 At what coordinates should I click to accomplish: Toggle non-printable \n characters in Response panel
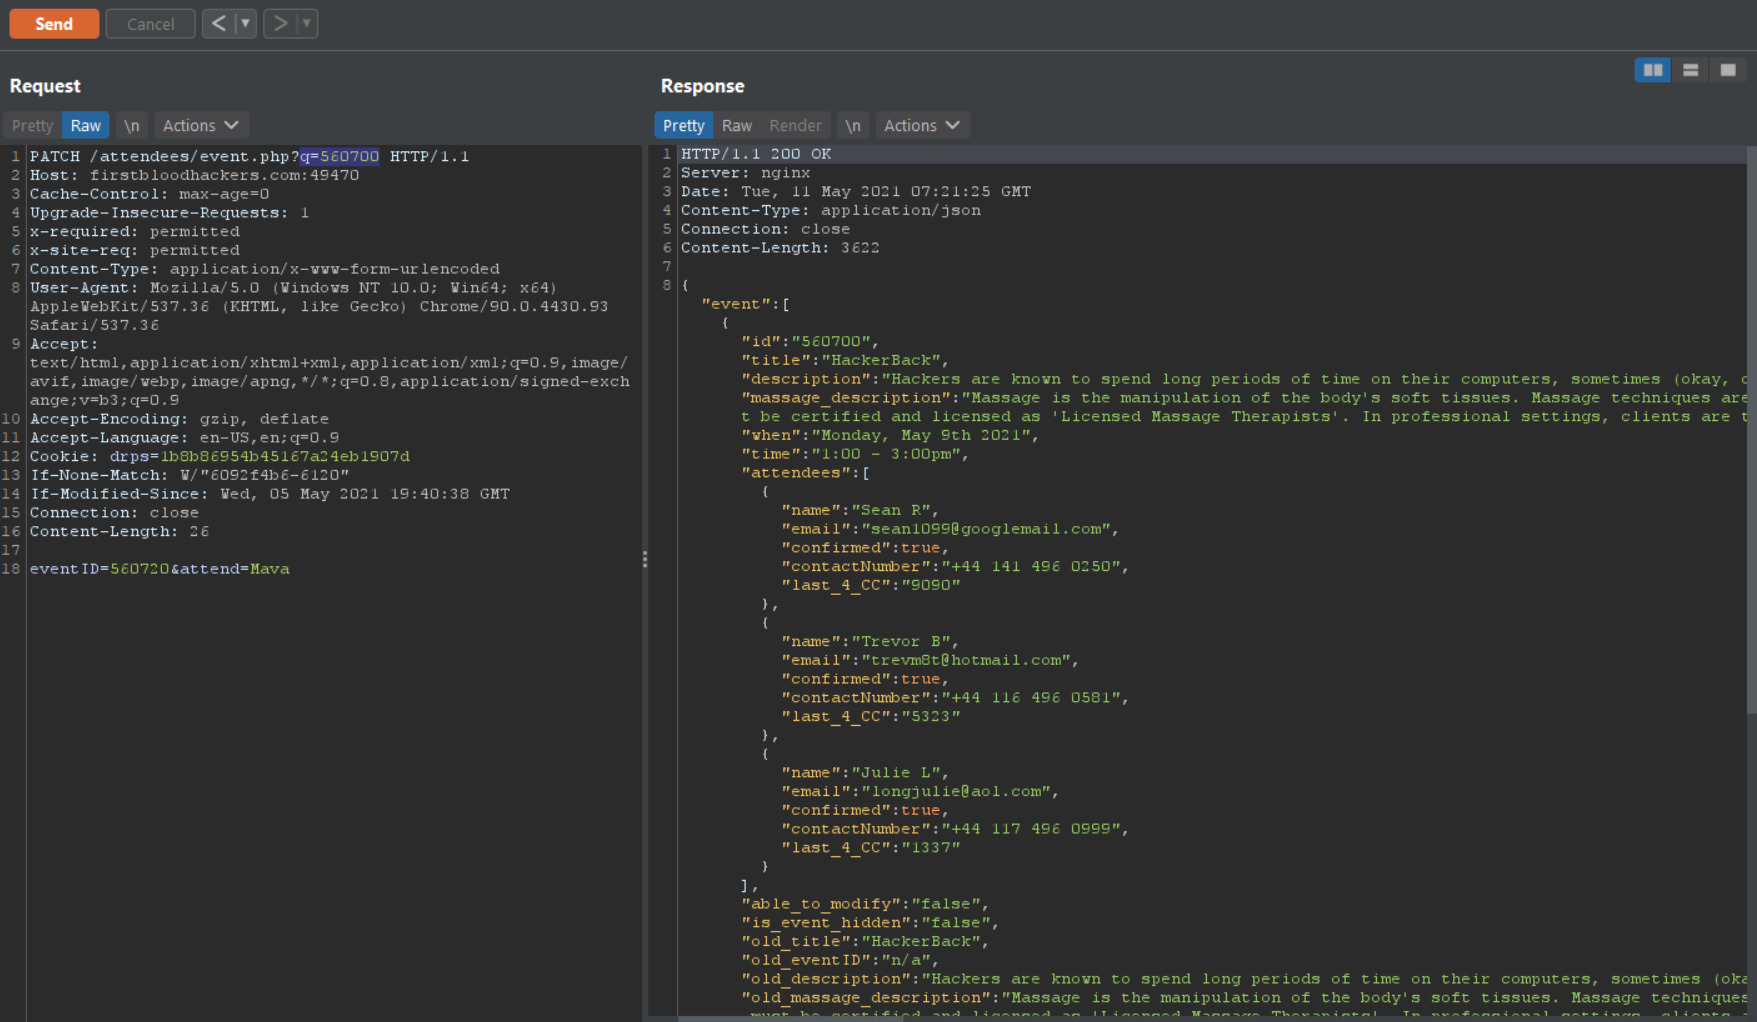coord(853,125)
